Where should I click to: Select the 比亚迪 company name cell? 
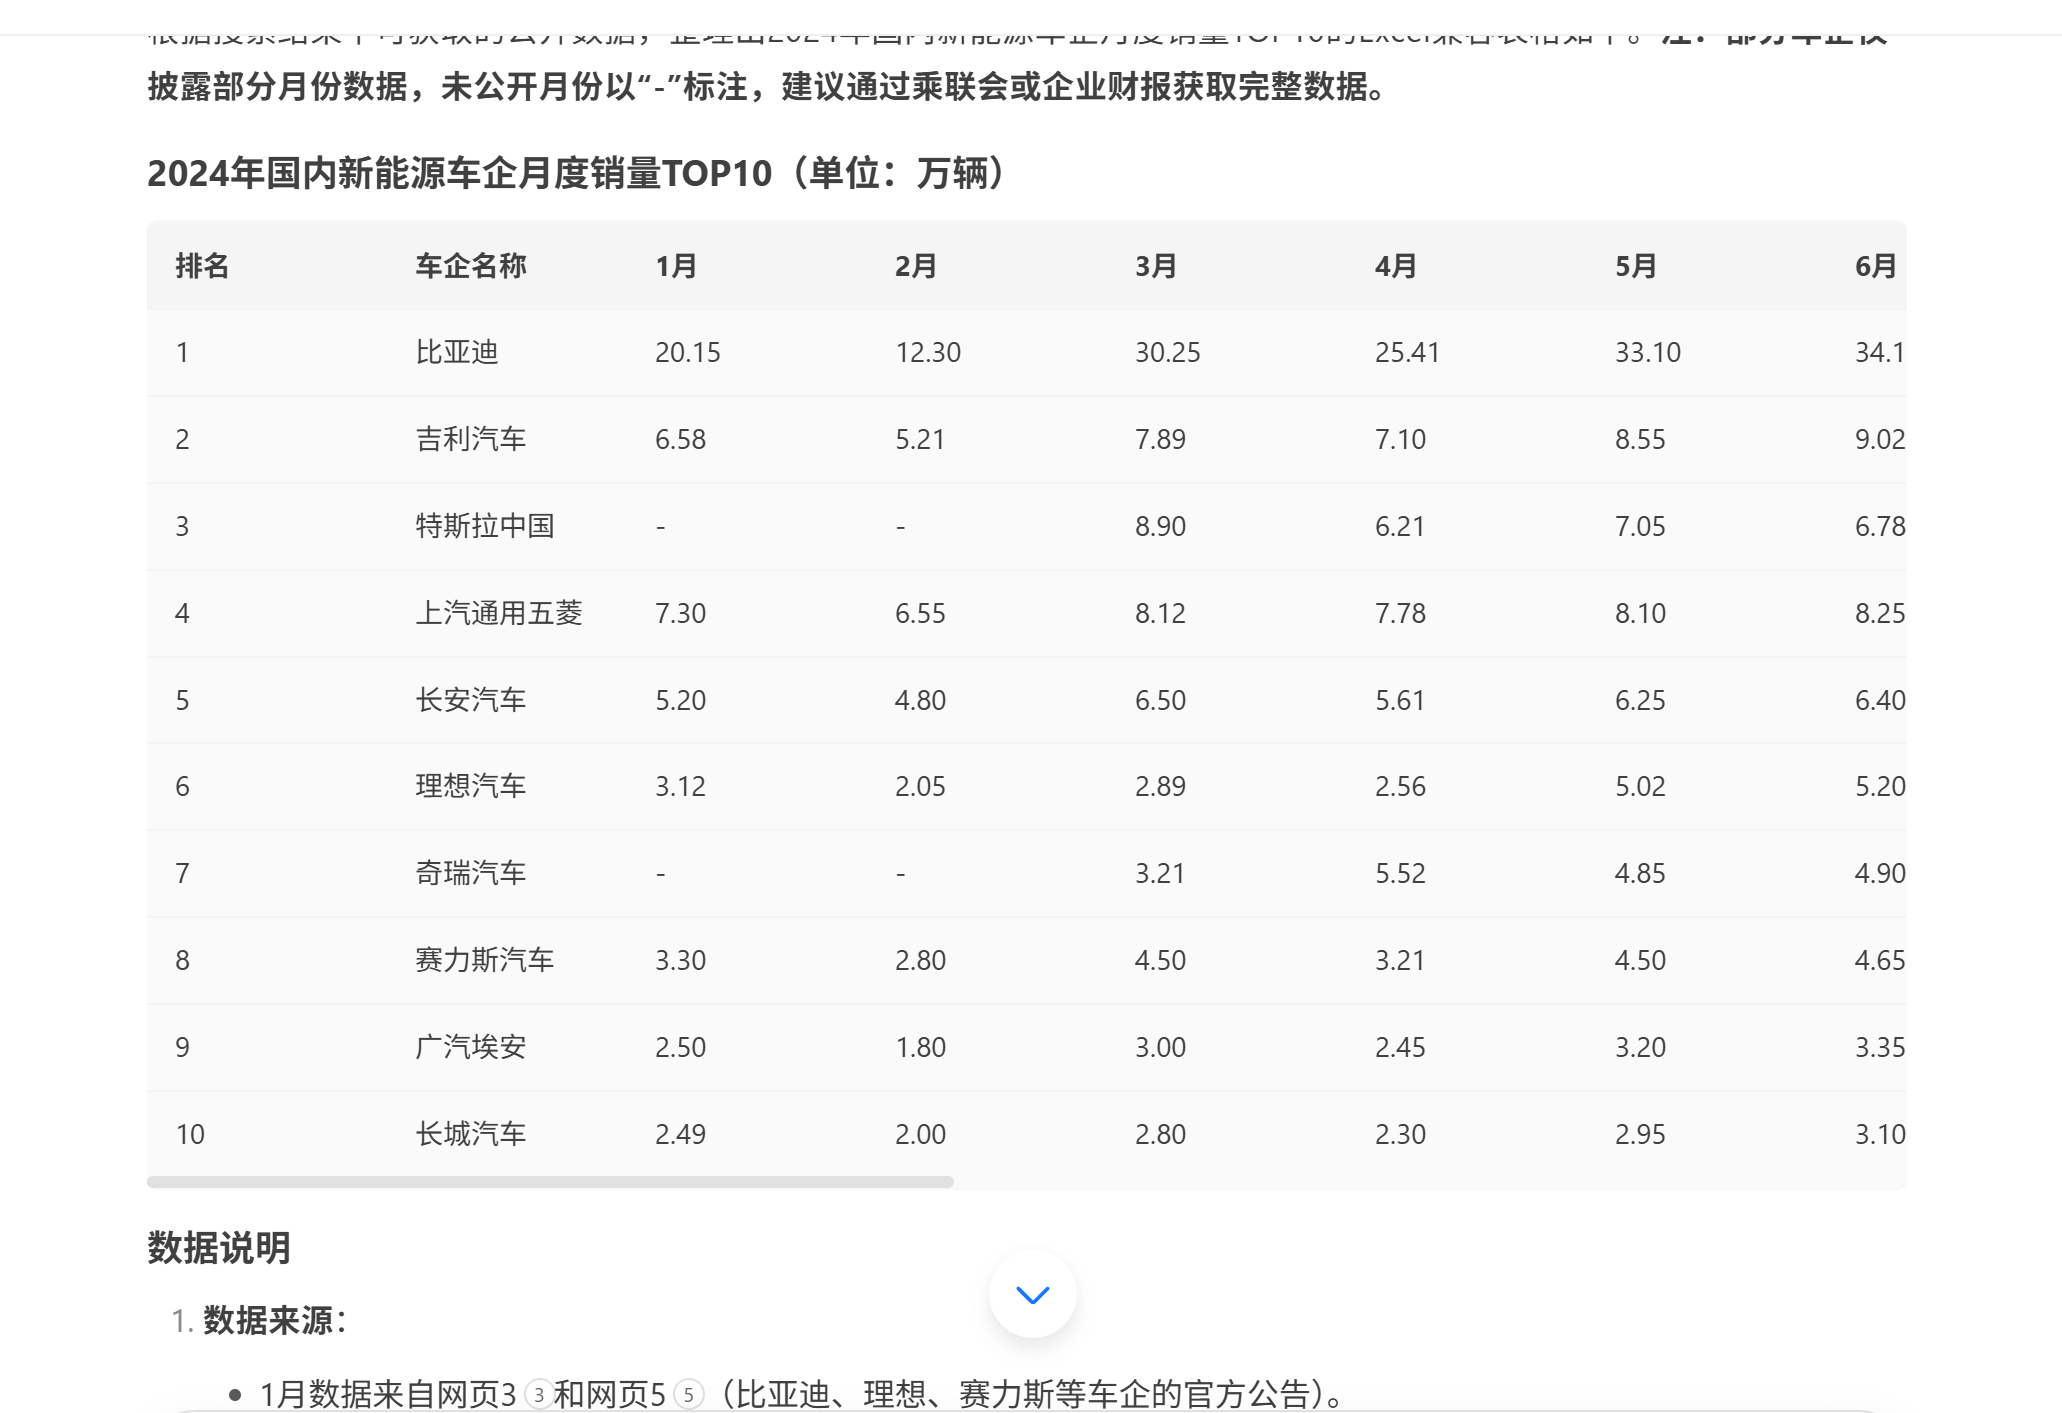(x=457, y=352)
